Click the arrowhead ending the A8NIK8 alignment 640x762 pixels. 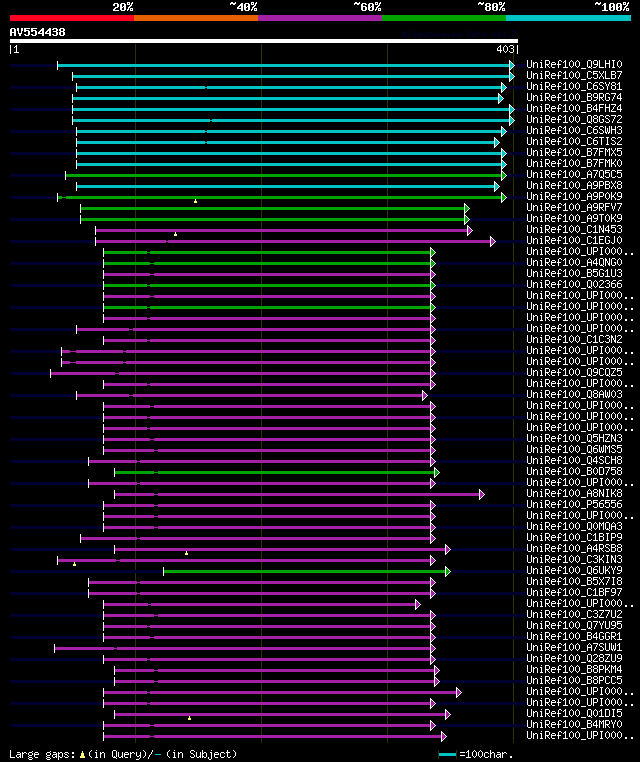(x=482, y=495)
